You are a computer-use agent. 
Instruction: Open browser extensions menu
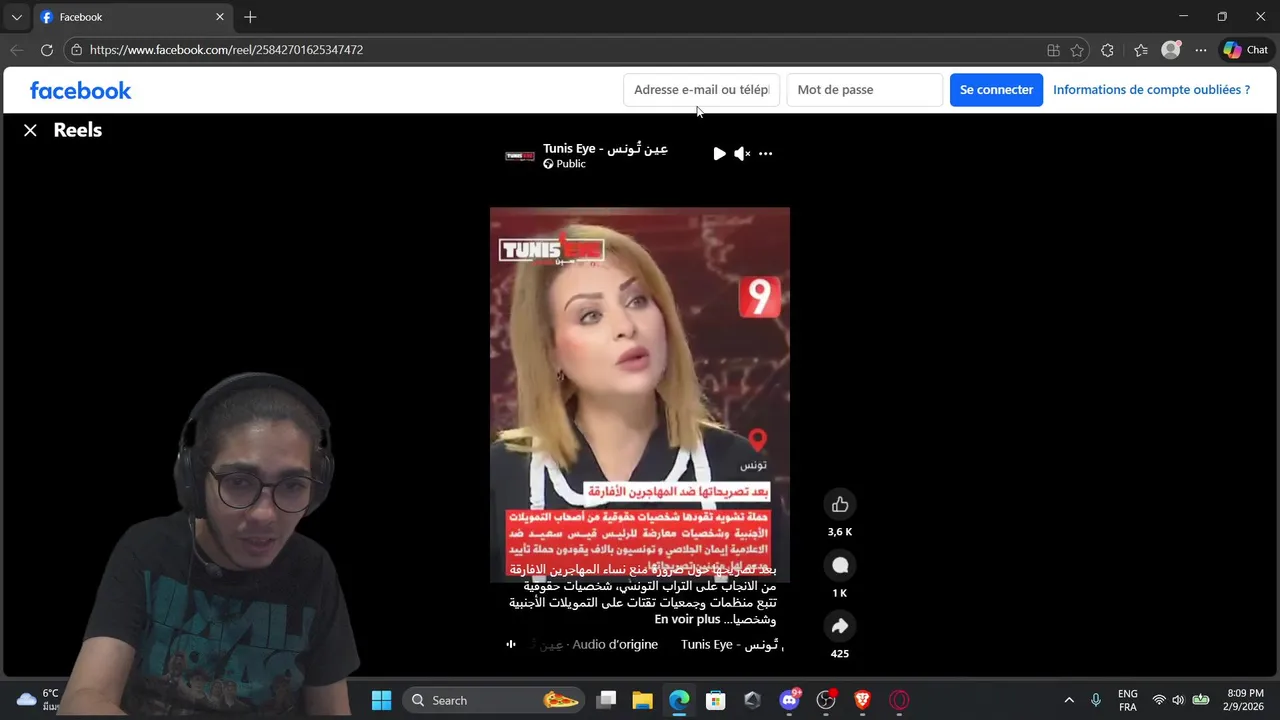pyautogui.click(x=1107, y=50)
